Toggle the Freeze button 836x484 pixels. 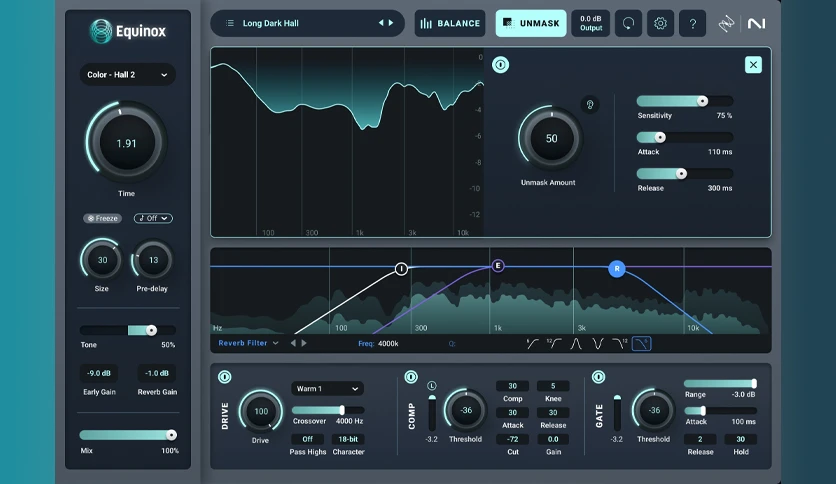pos(102,218)
